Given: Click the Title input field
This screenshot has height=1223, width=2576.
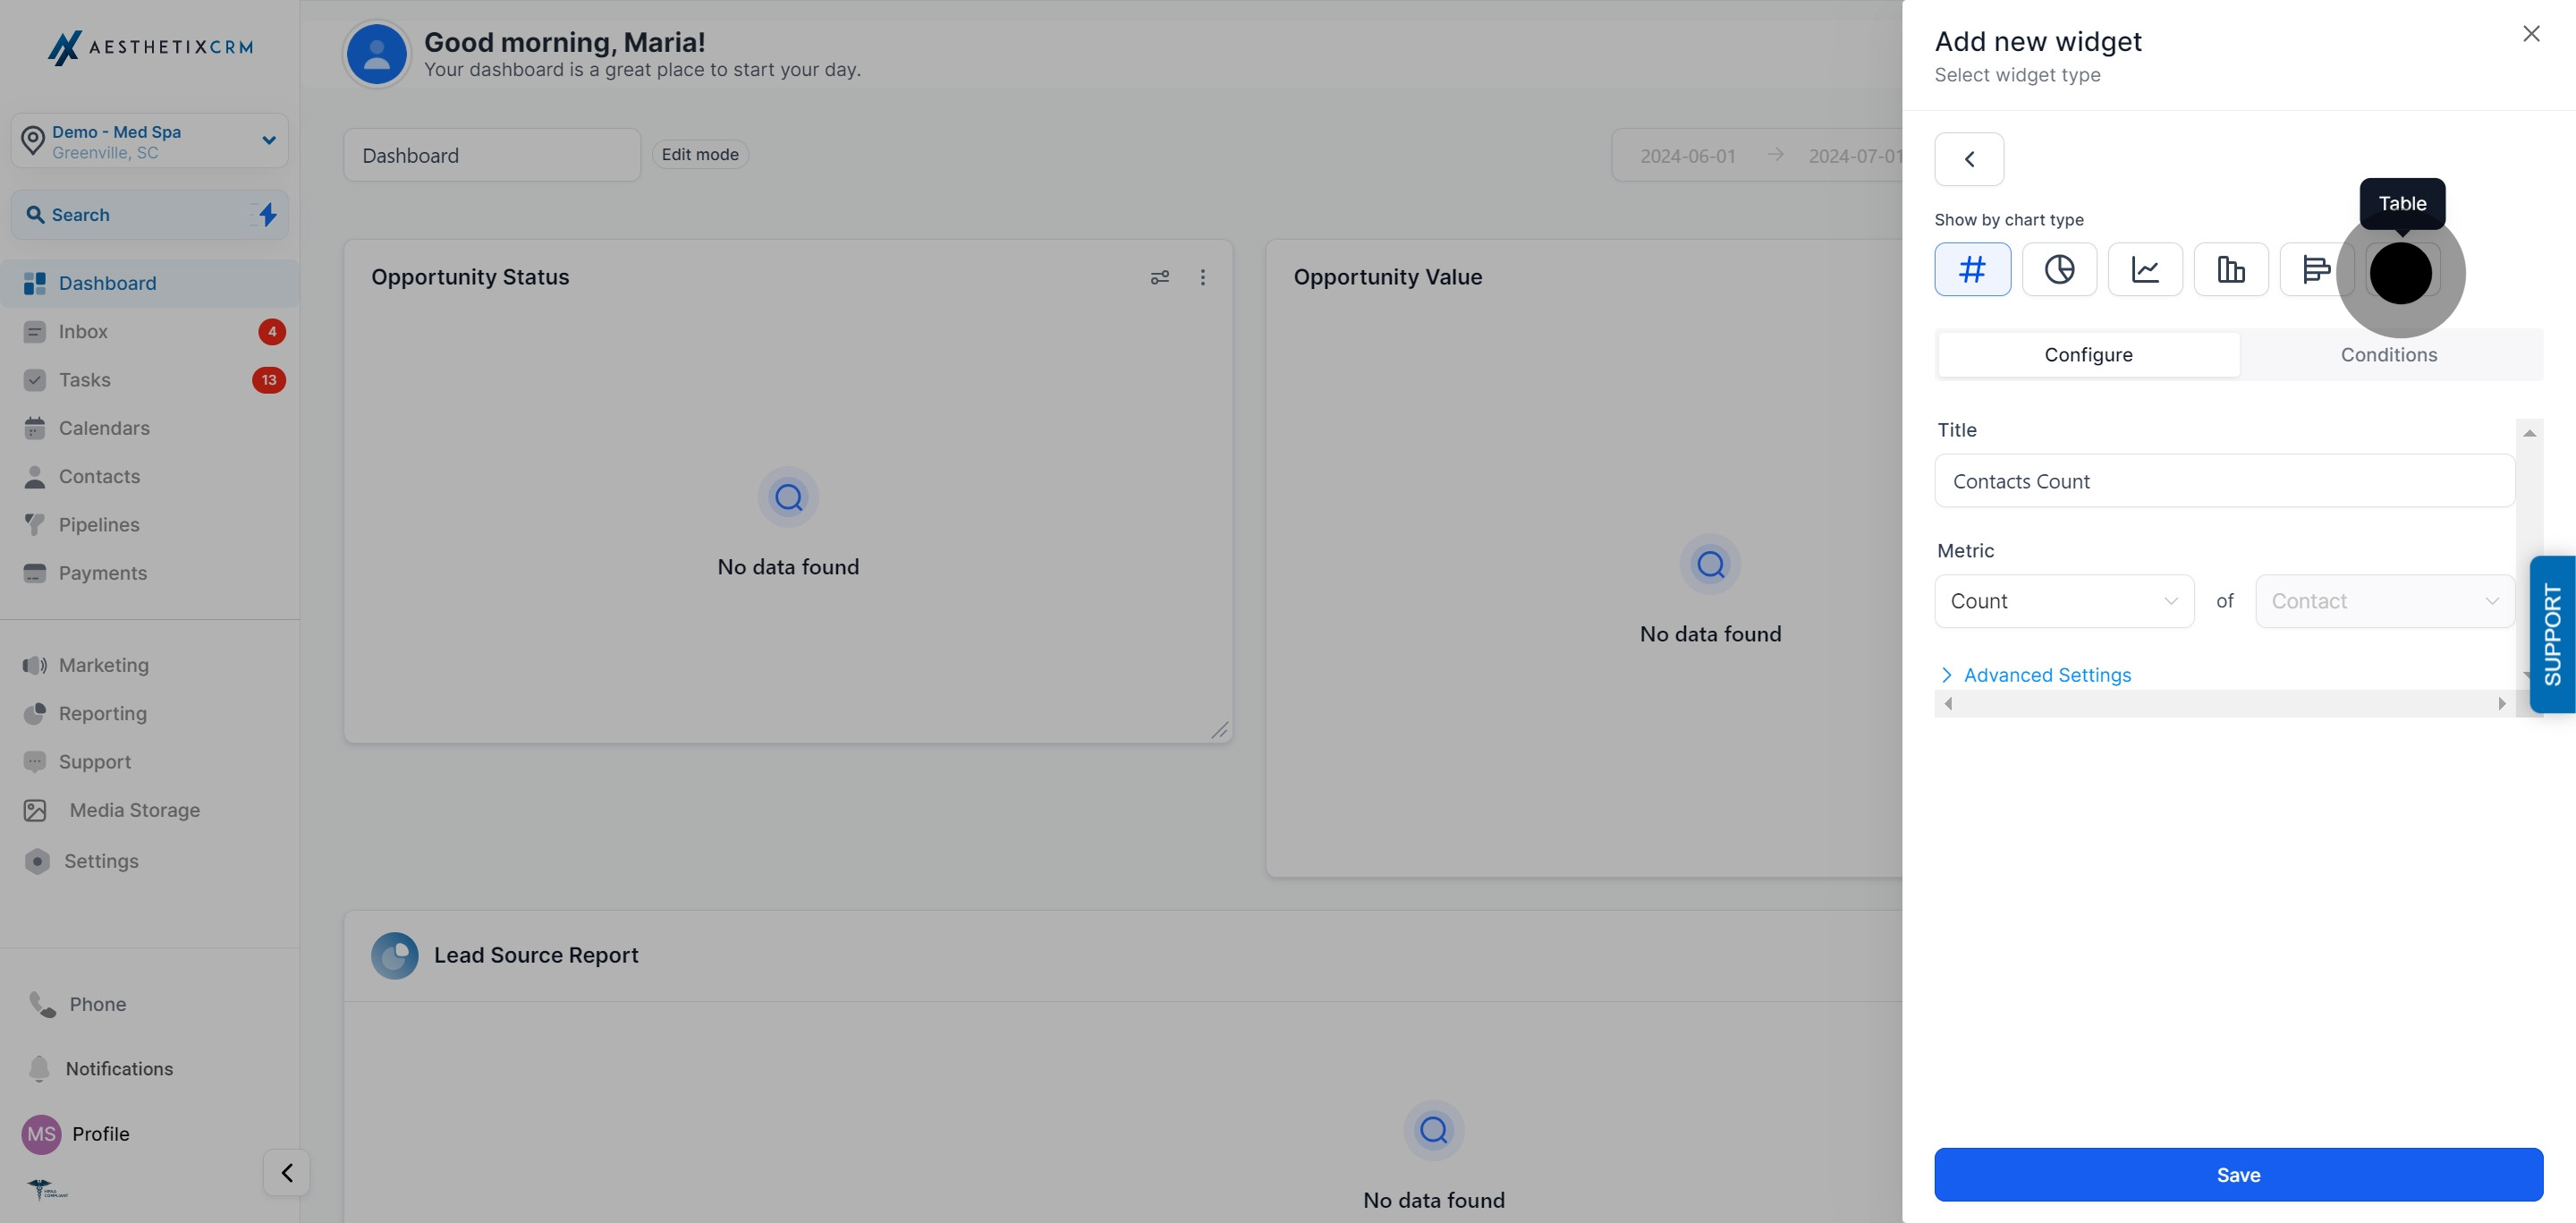Looking at the screenshot, I should (2224, 481).
